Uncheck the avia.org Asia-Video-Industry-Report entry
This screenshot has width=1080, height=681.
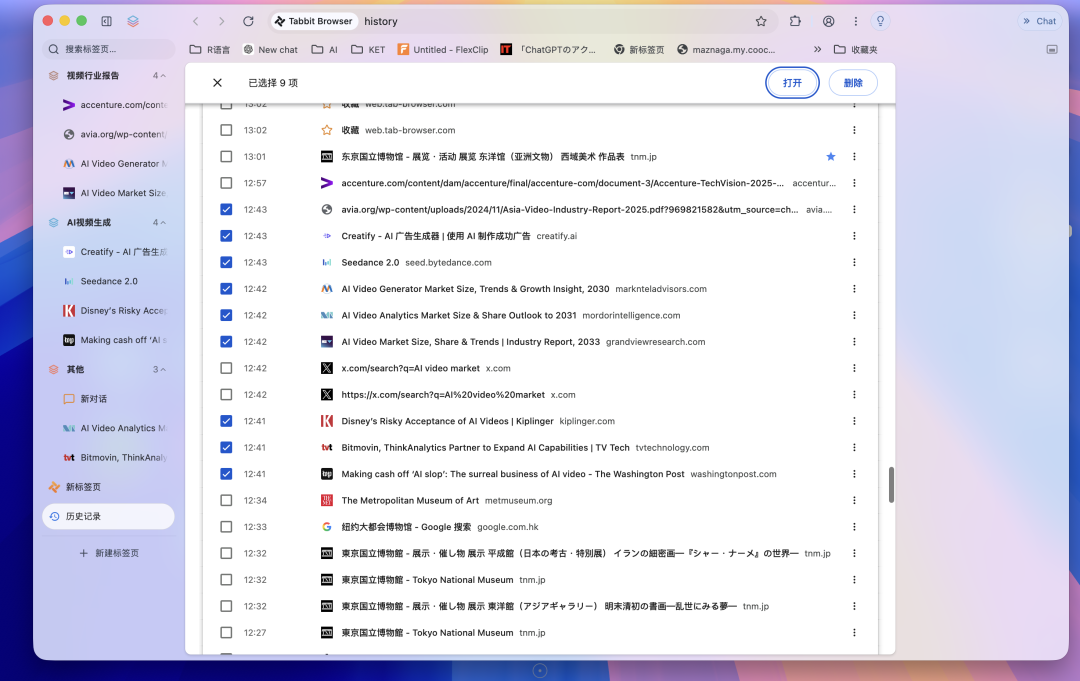[x=226, y=209]
